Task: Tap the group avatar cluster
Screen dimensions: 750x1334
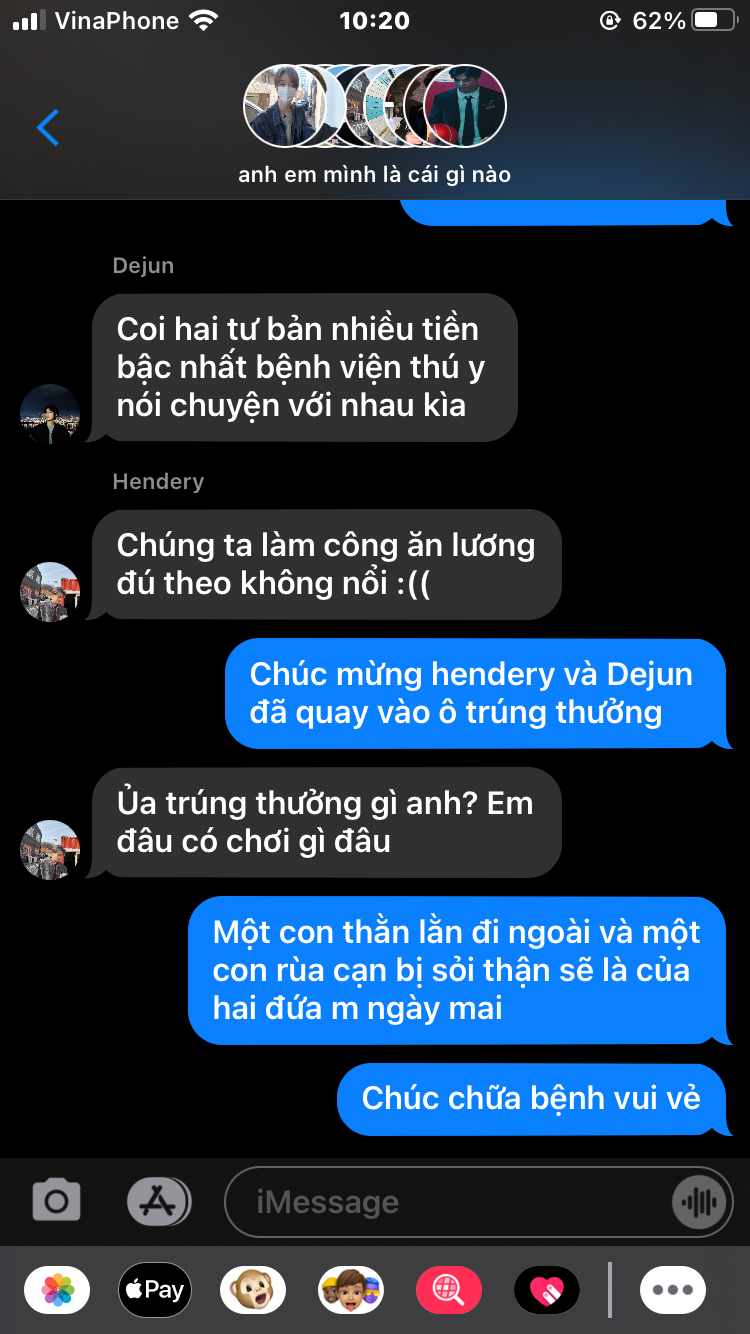Action: [375, 106]
